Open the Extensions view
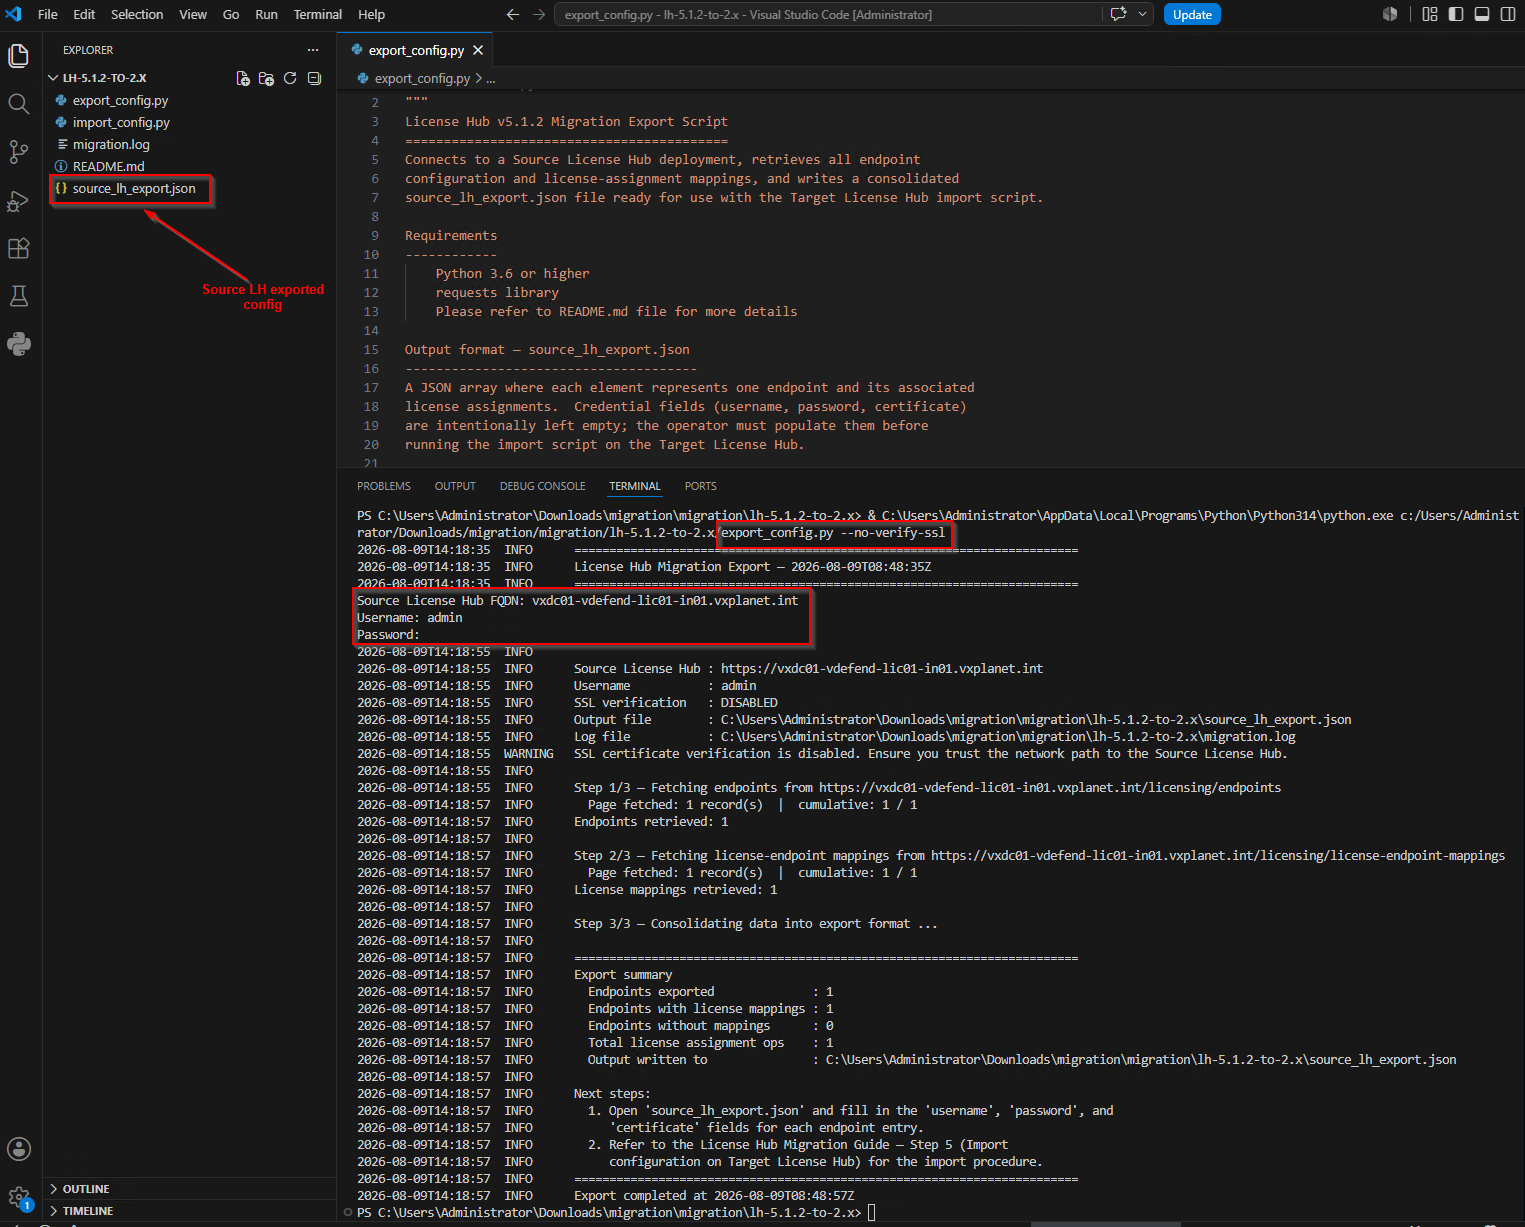 click(x=18, y=248)
